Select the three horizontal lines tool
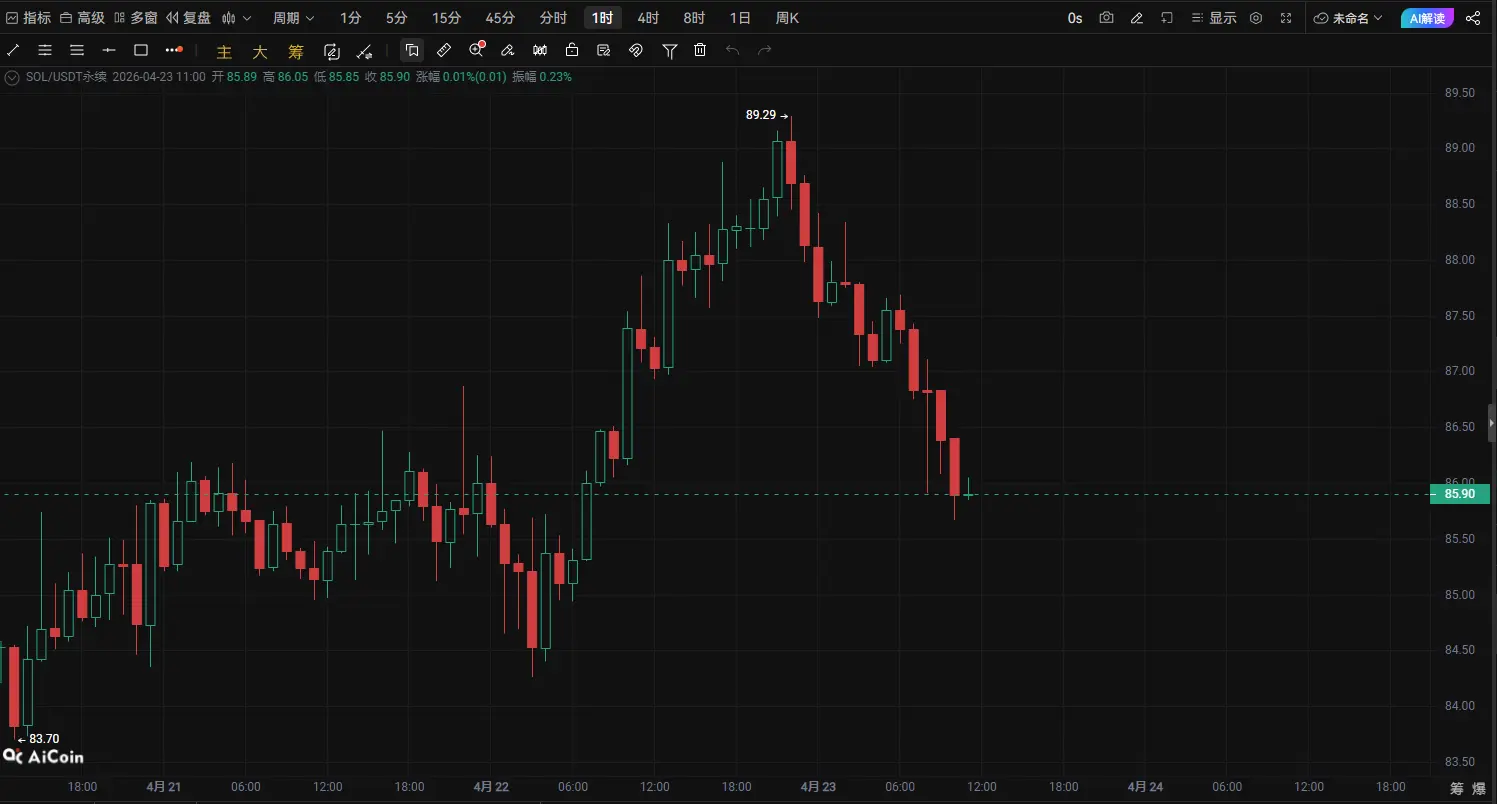 (x=77, y=50)
